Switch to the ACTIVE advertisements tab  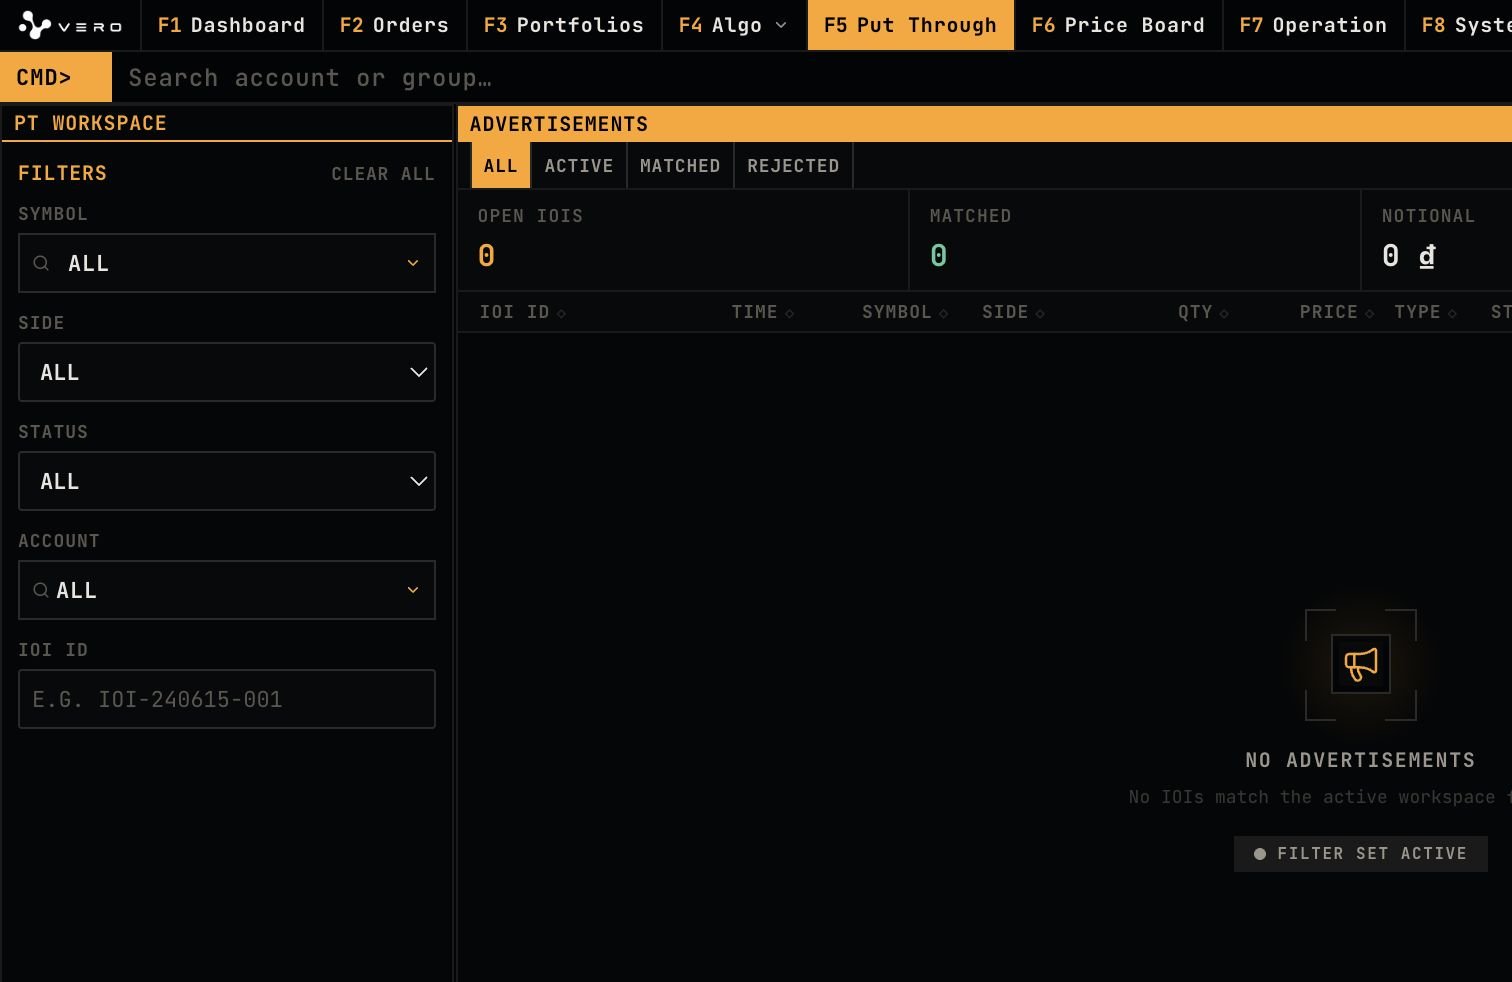[579, 166]
